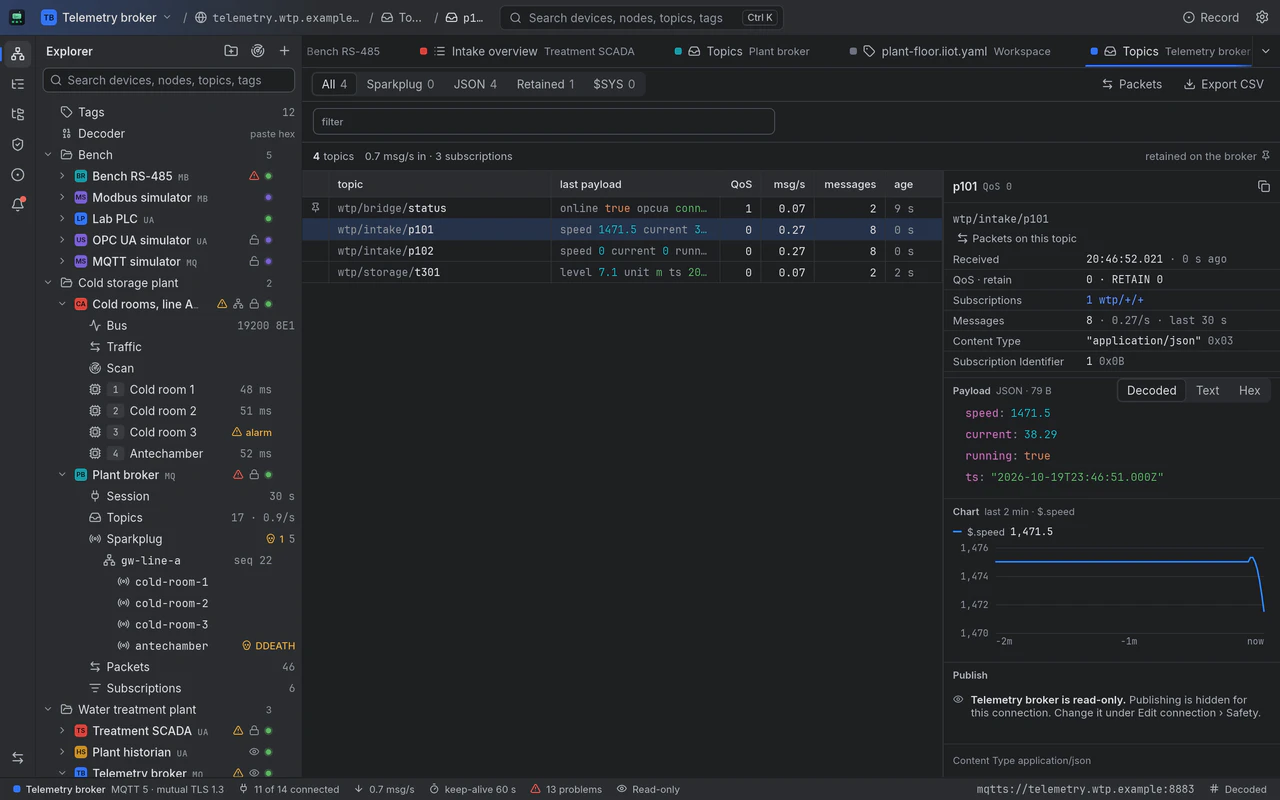
Task: Click the pin icon on the wtp/bridge/status row
Action: click(x=315, y=208)
